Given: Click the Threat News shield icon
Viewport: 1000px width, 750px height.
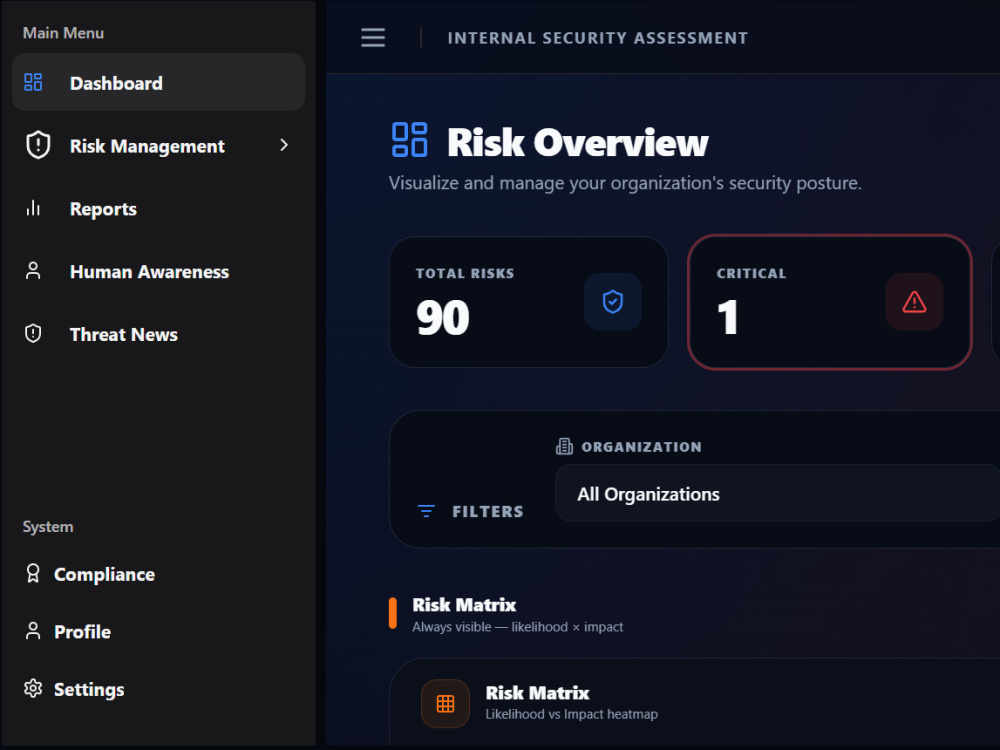Looking at the screenshot, I should click(33, 334).
